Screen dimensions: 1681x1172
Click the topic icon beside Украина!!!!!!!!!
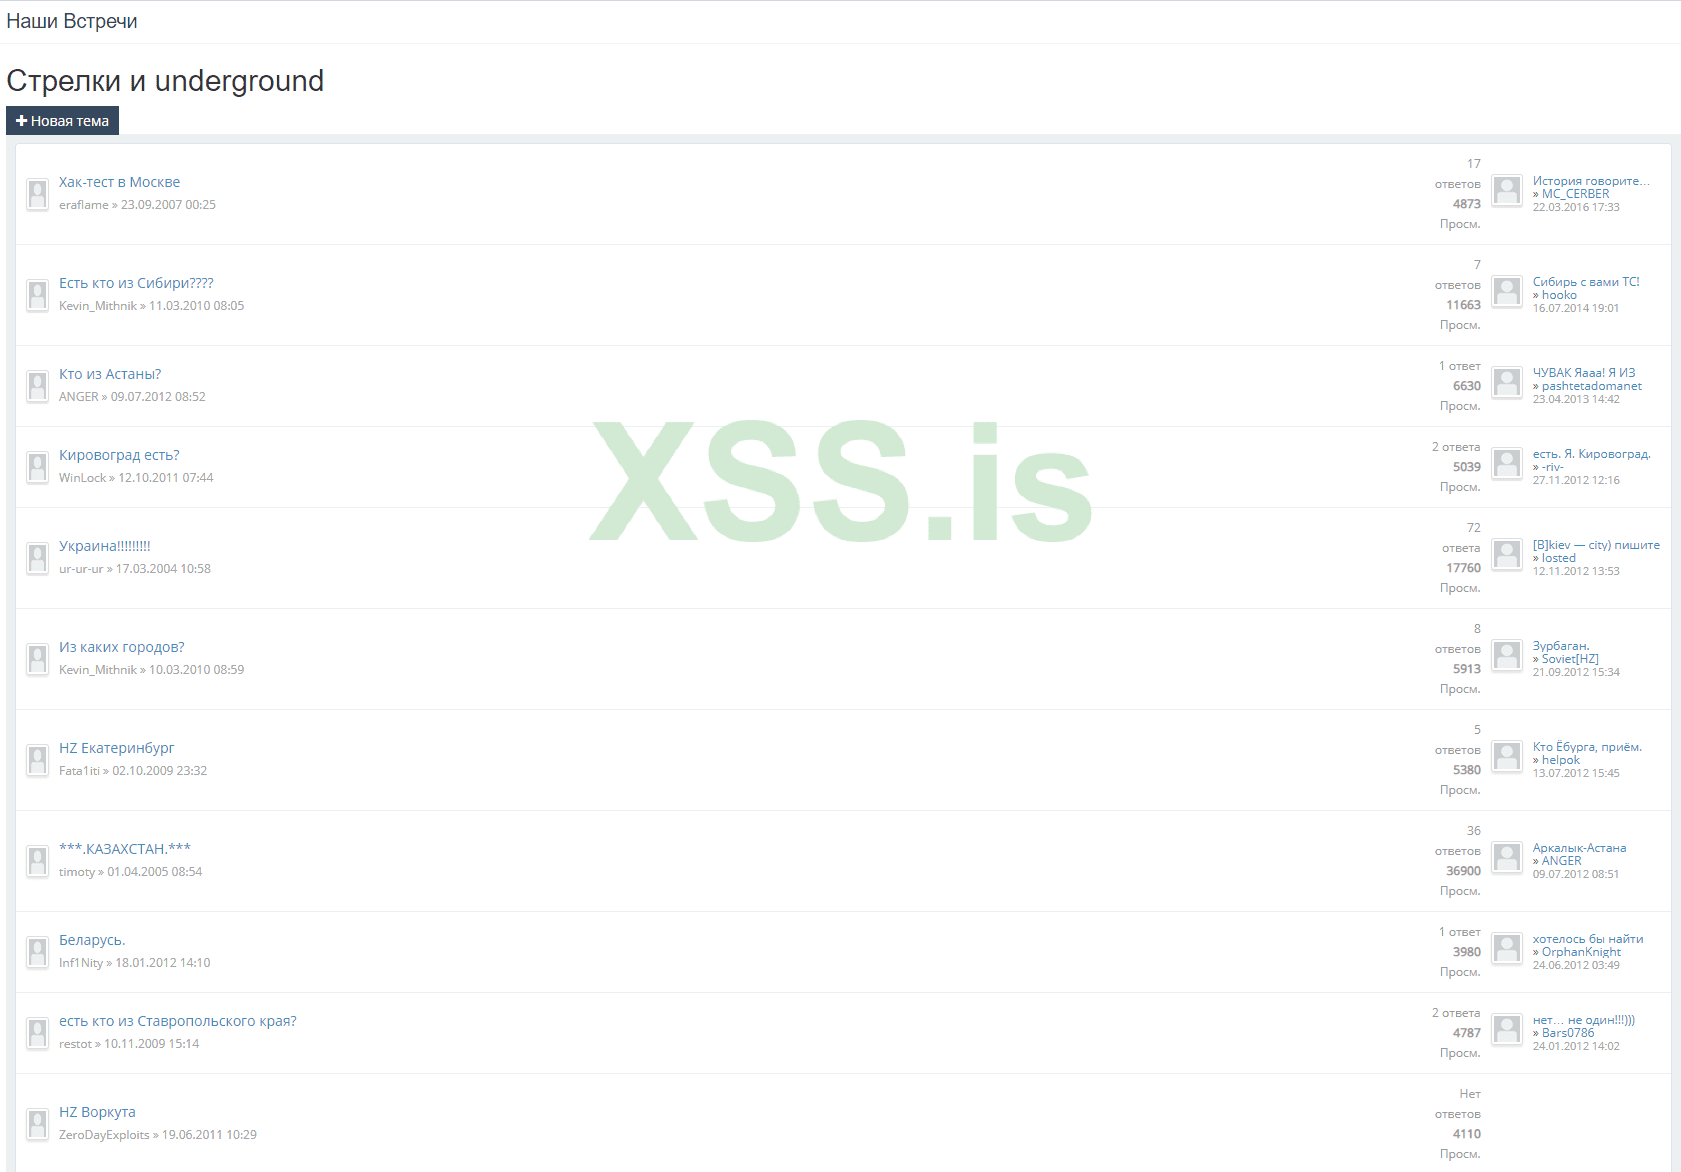[37, 558]
